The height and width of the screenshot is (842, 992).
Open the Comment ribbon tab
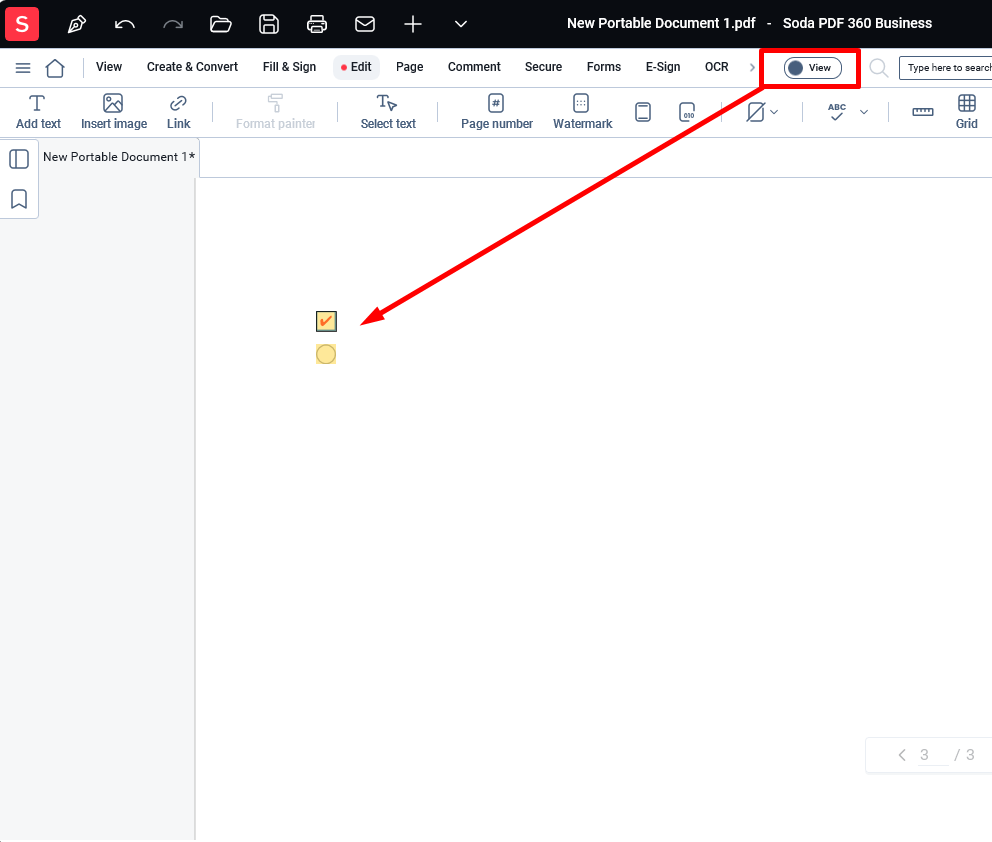coord(474,67)
